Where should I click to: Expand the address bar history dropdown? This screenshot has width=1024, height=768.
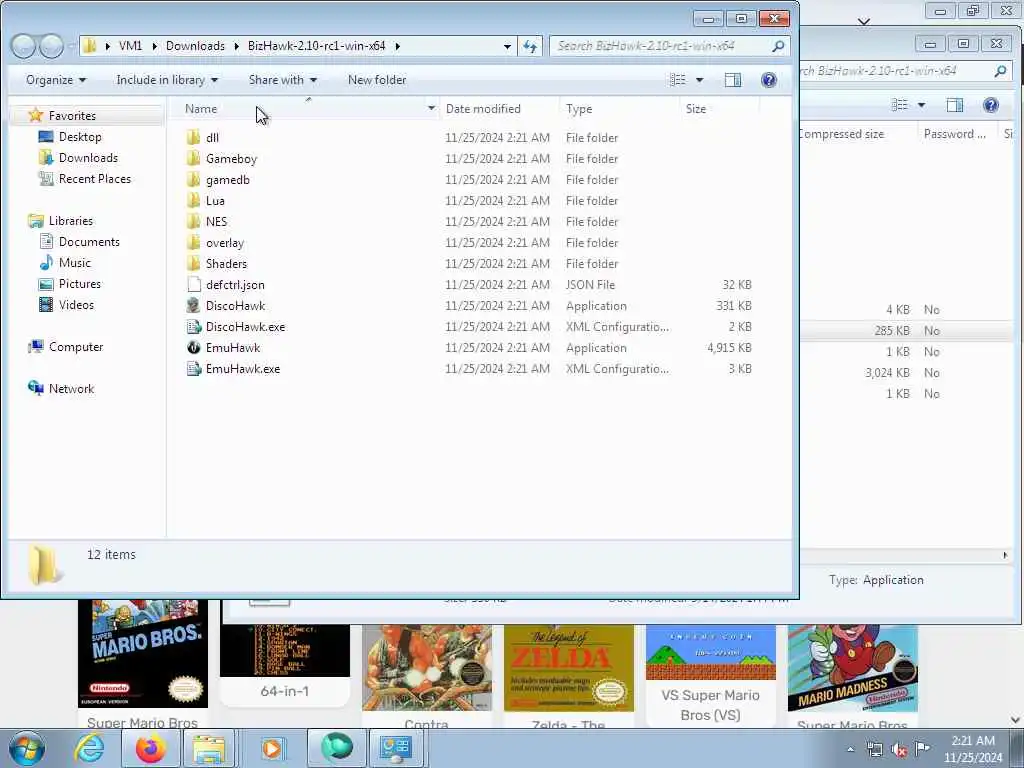point(507,46)
